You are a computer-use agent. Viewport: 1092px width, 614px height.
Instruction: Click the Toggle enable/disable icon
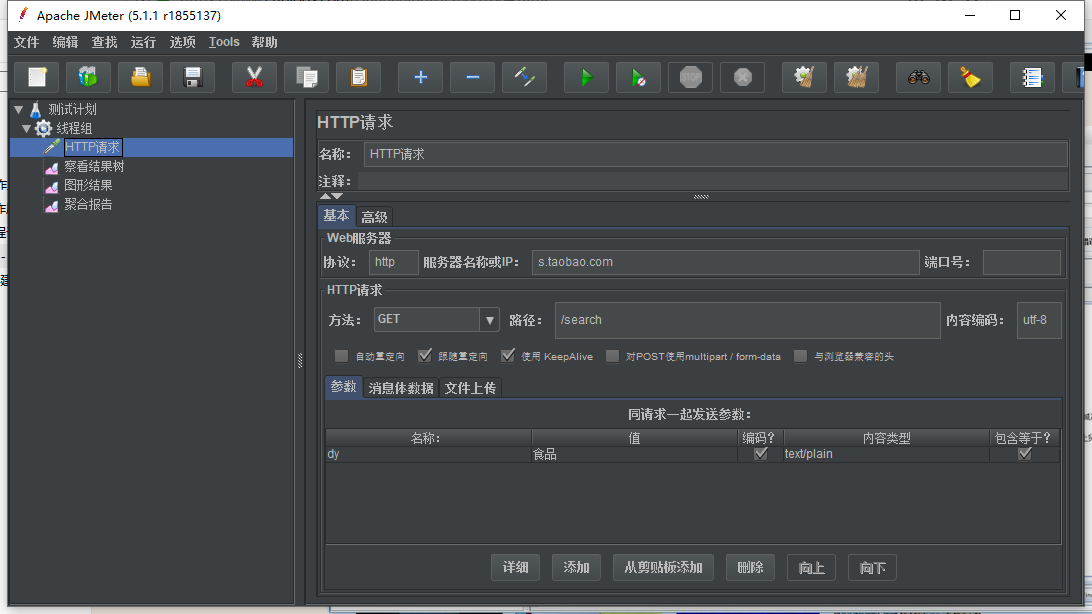[524, 77]
